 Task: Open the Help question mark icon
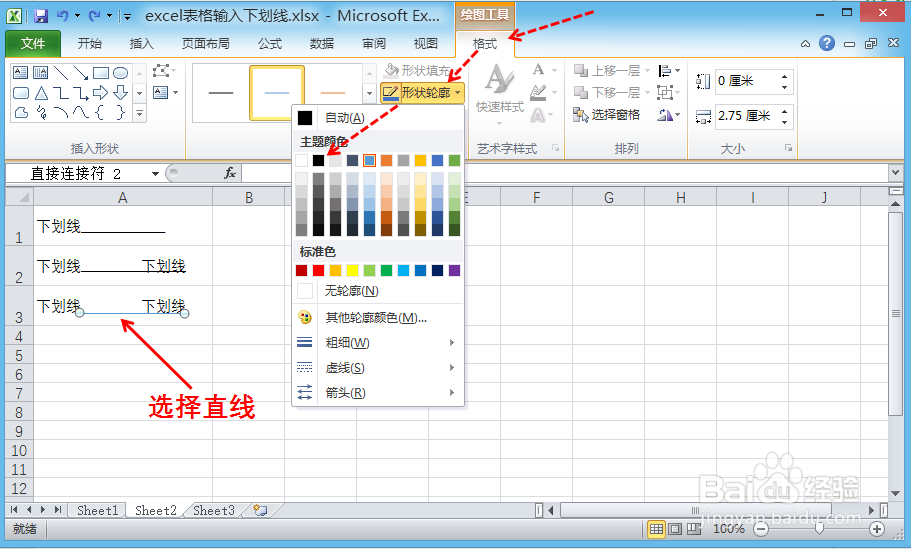click(x=827, y=43)
